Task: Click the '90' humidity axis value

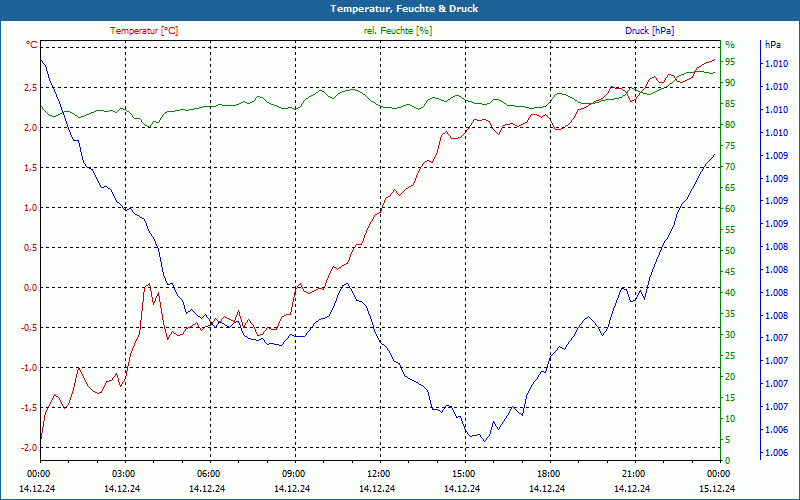Action: (x=730, y=83)
